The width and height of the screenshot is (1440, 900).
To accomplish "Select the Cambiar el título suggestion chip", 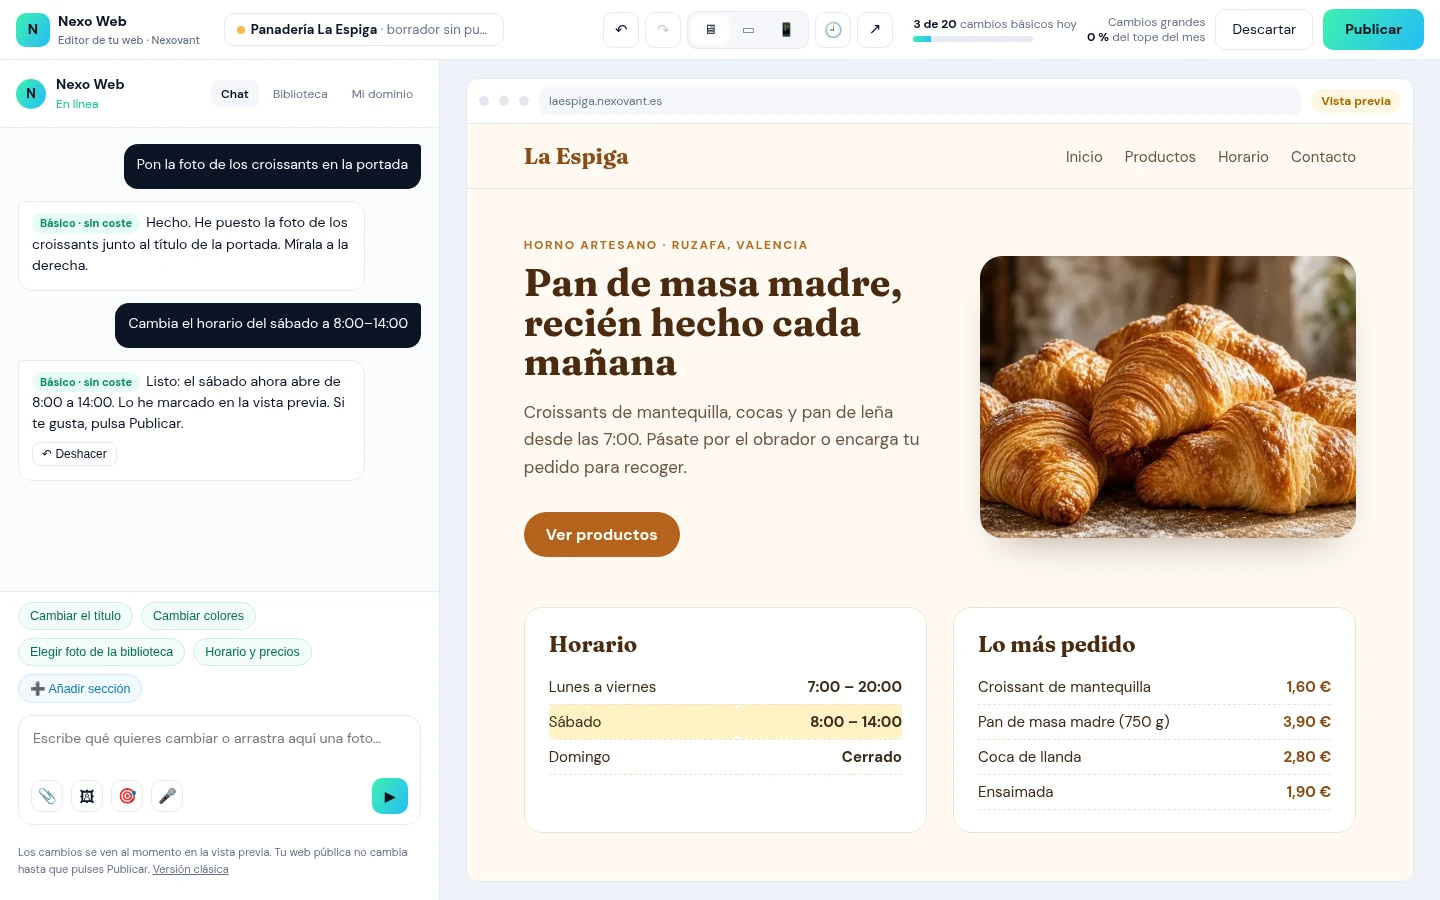I will point(75,616).
